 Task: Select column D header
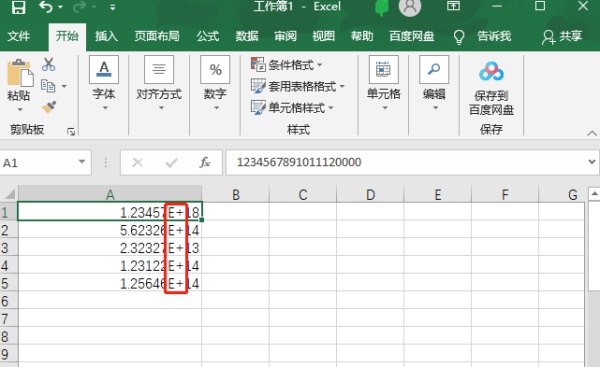click(x=370, y=194)
